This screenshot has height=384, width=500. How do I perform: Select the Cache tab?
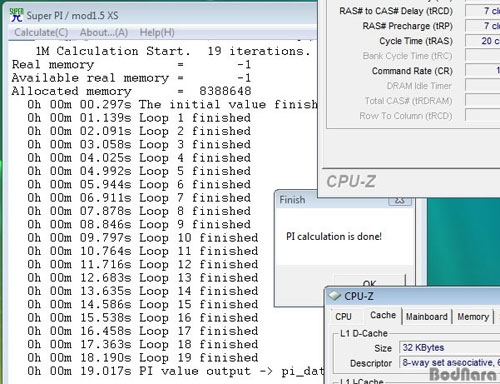pos(383,315)
